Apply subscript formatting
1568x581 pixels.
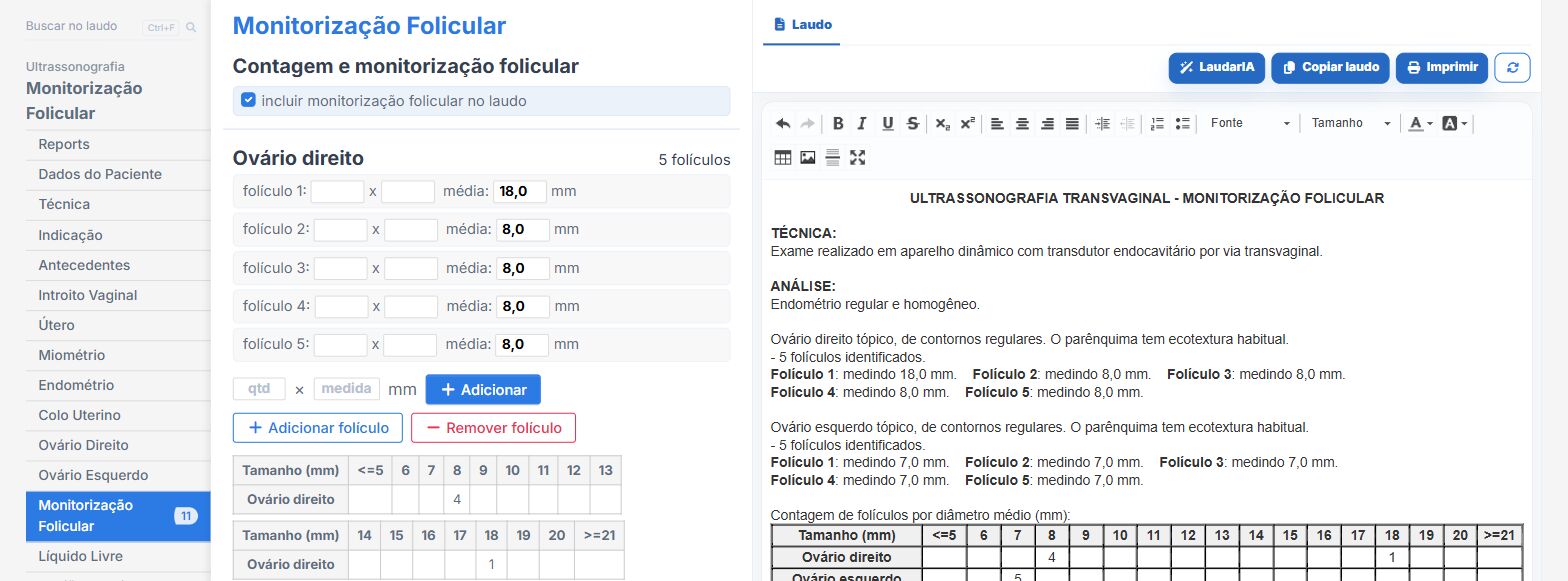pos(942,124)
